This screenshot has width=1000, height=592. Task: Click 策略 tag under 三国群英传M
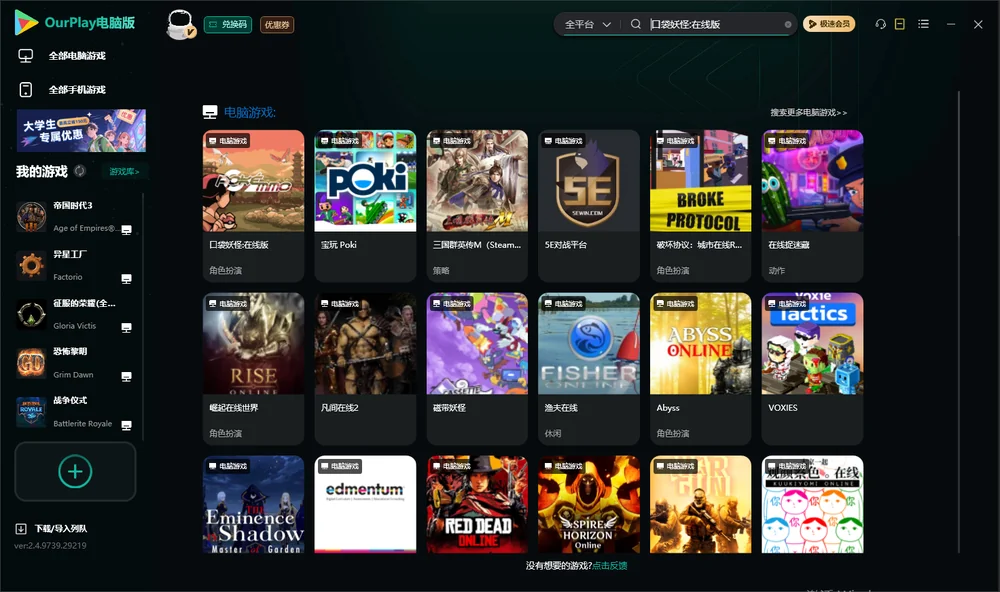(441, 270)
